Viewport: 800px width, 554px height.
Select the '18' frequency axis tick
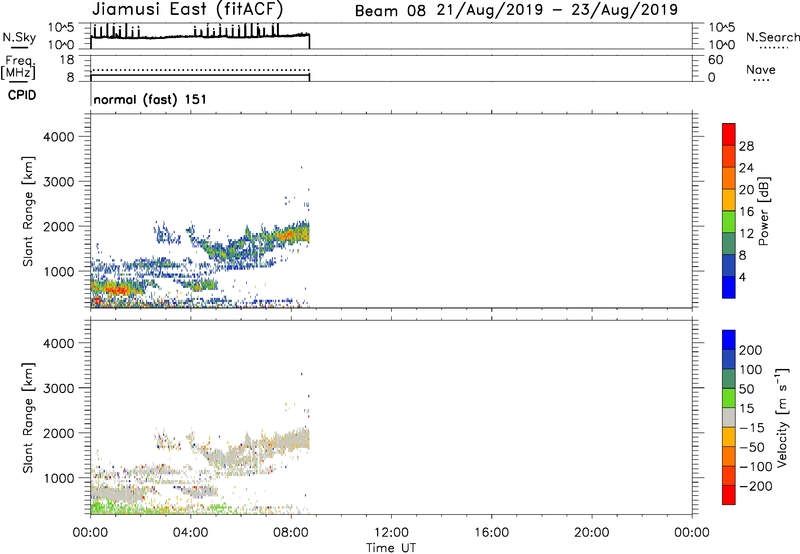pos(67,60)
